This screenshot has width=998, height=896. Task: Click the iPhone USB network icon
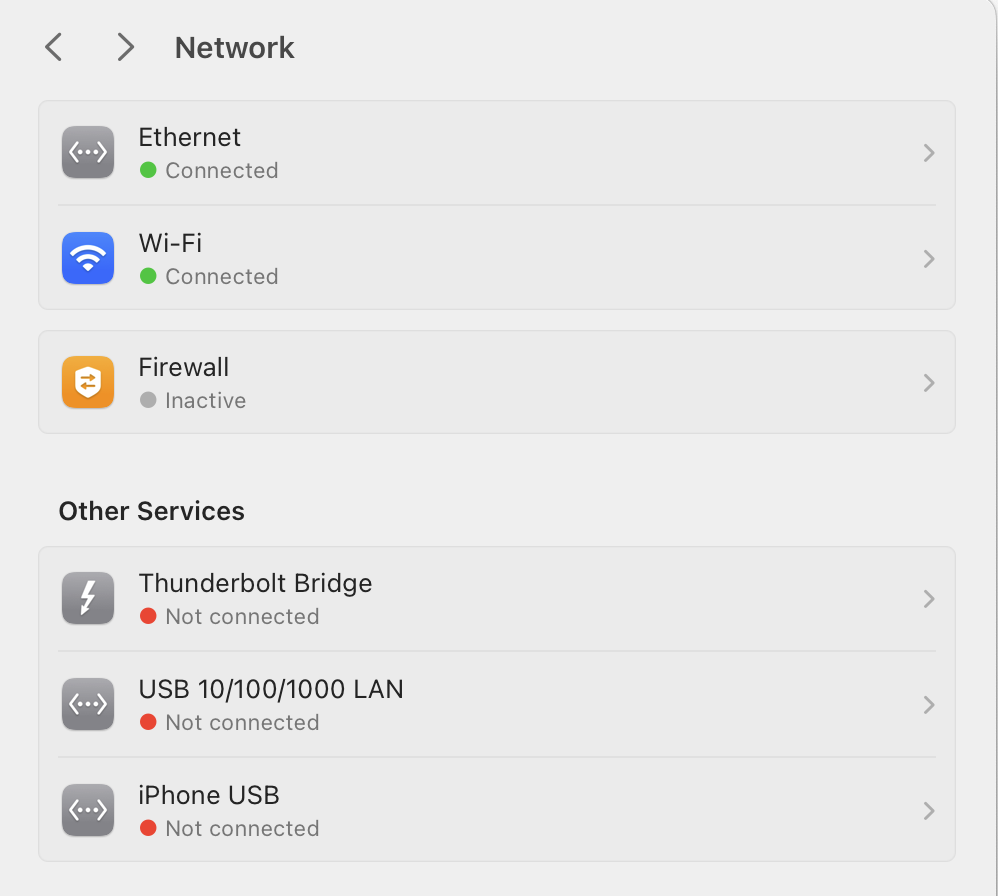pos(87,810)
